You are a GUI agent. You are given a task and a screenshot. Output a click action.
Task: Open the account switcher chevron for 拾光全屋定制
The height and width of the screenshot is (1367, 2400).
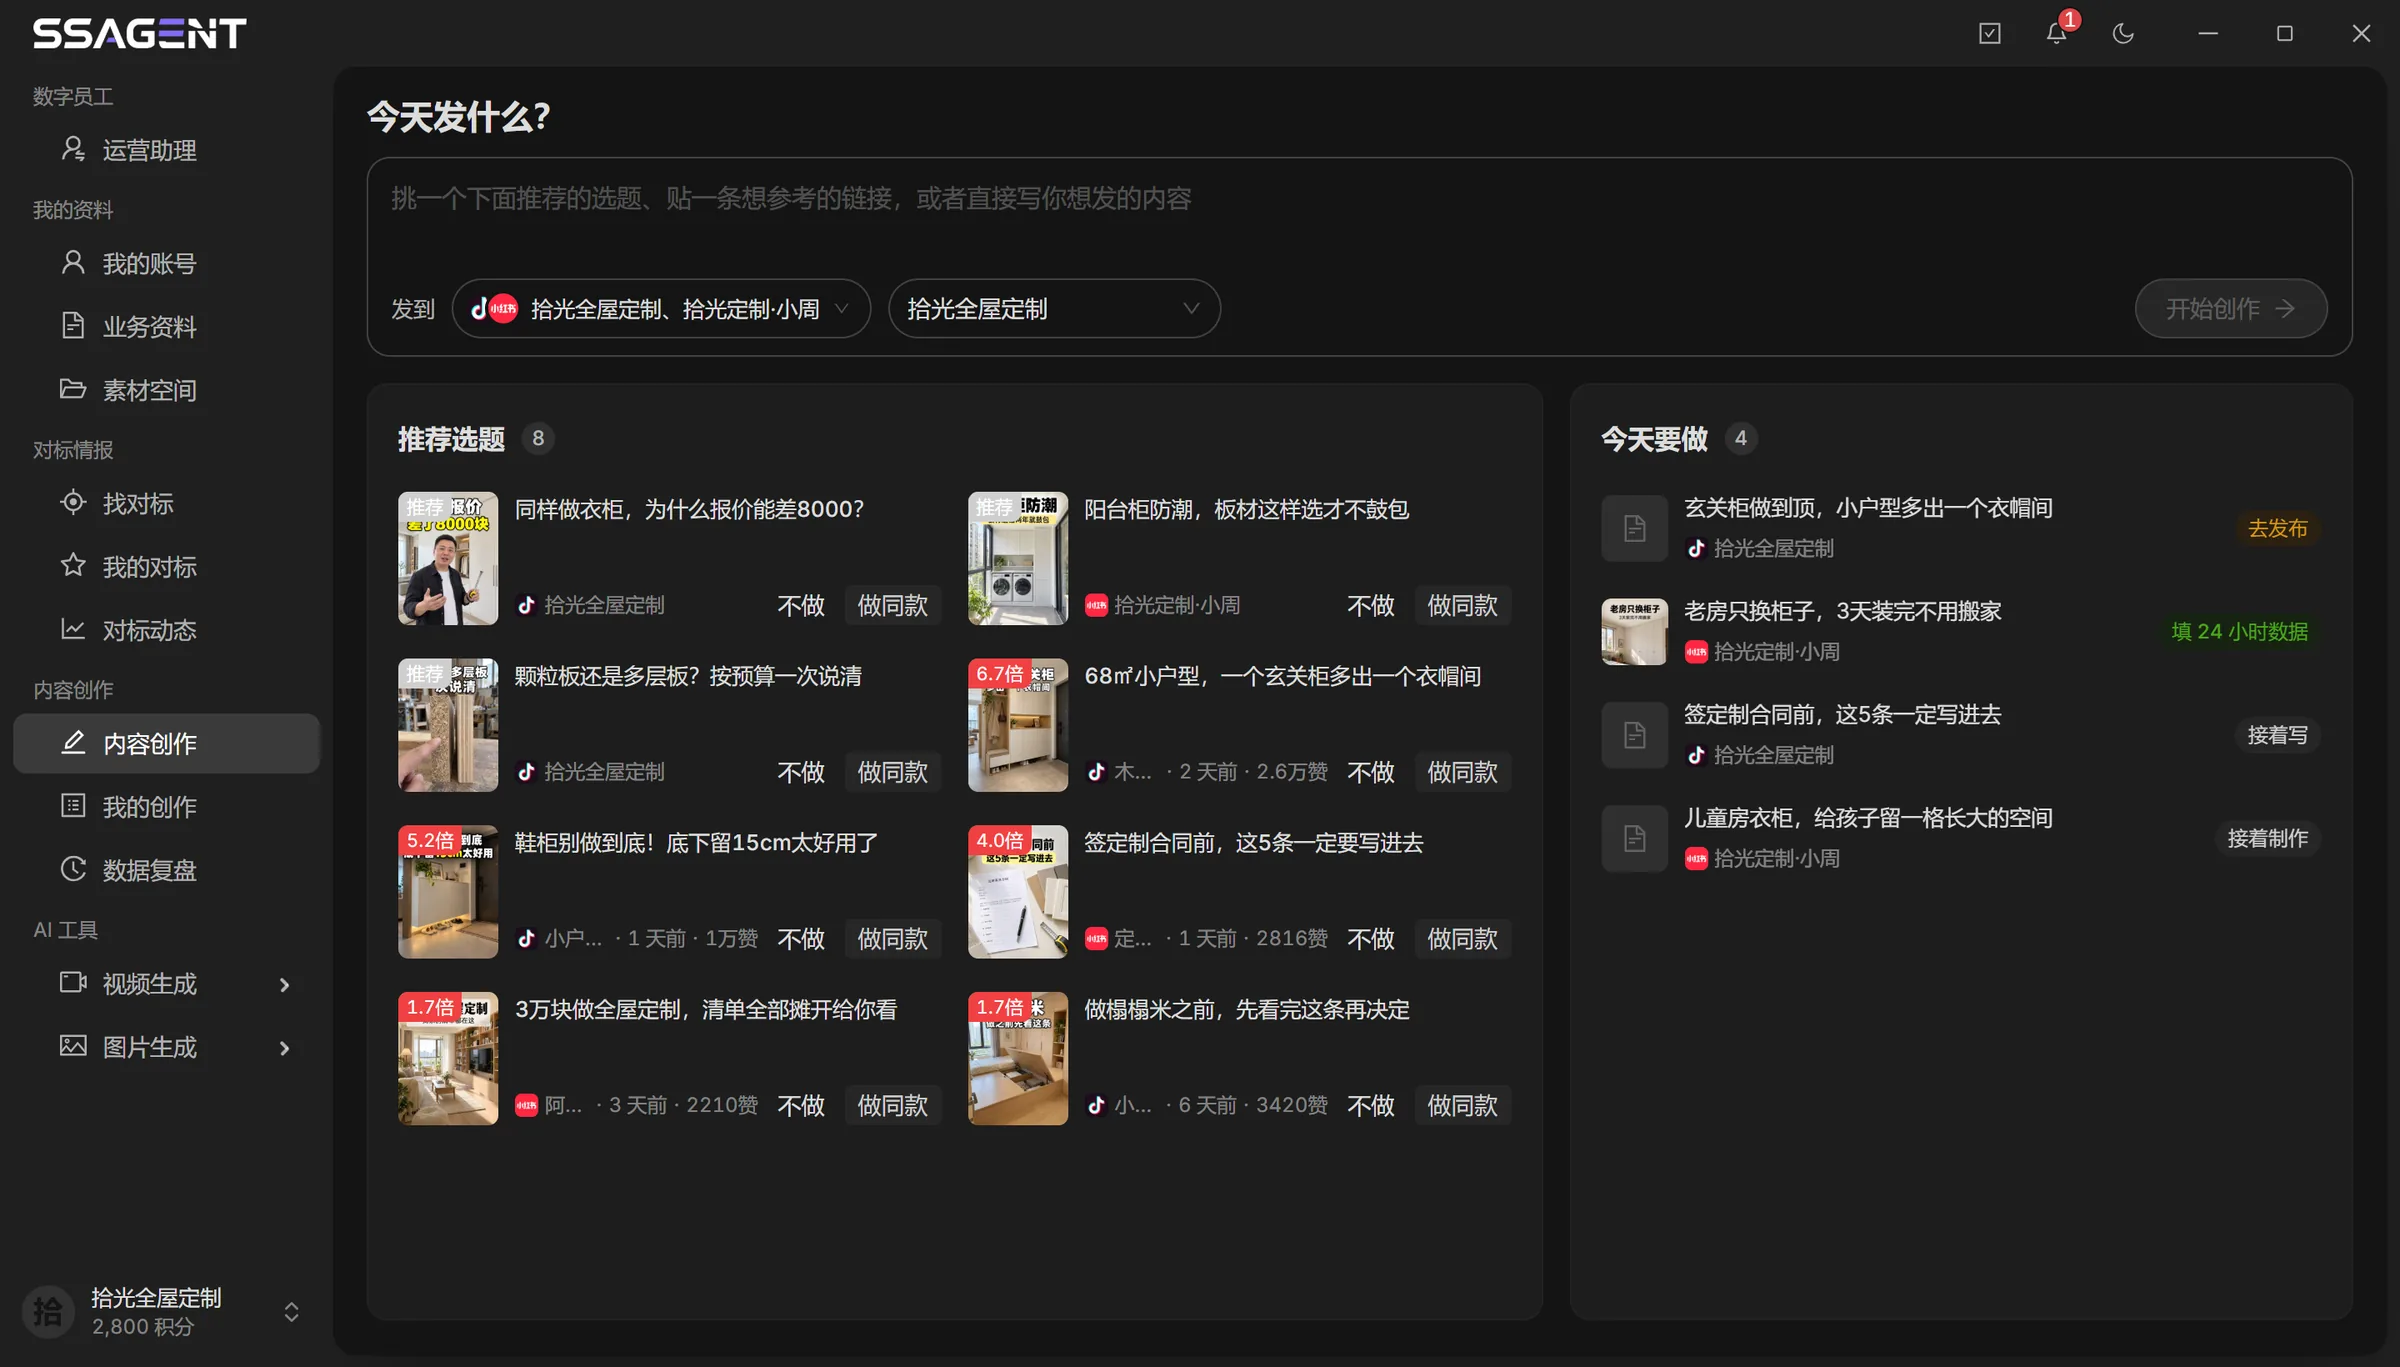(x=291, y=1312)
